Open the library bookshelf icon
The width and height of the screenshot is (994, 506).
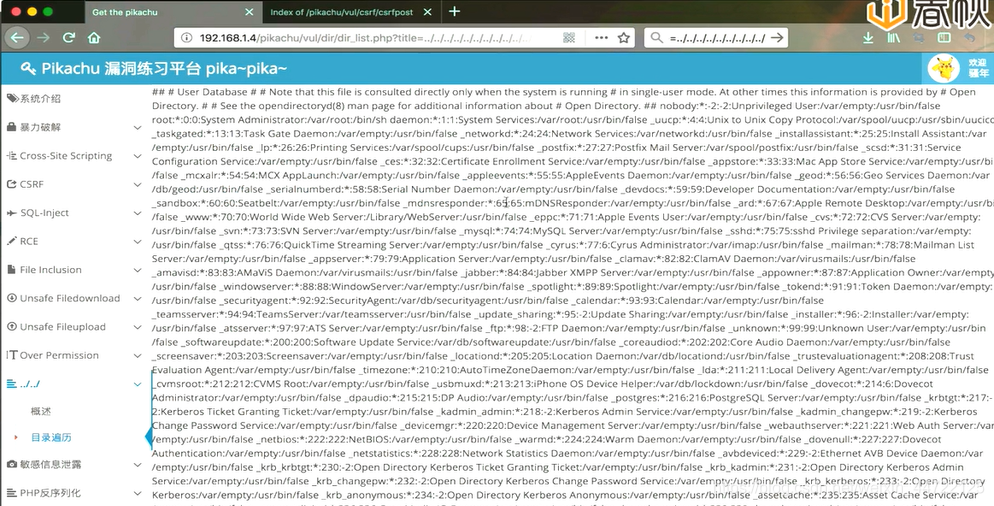click(894, 38)
